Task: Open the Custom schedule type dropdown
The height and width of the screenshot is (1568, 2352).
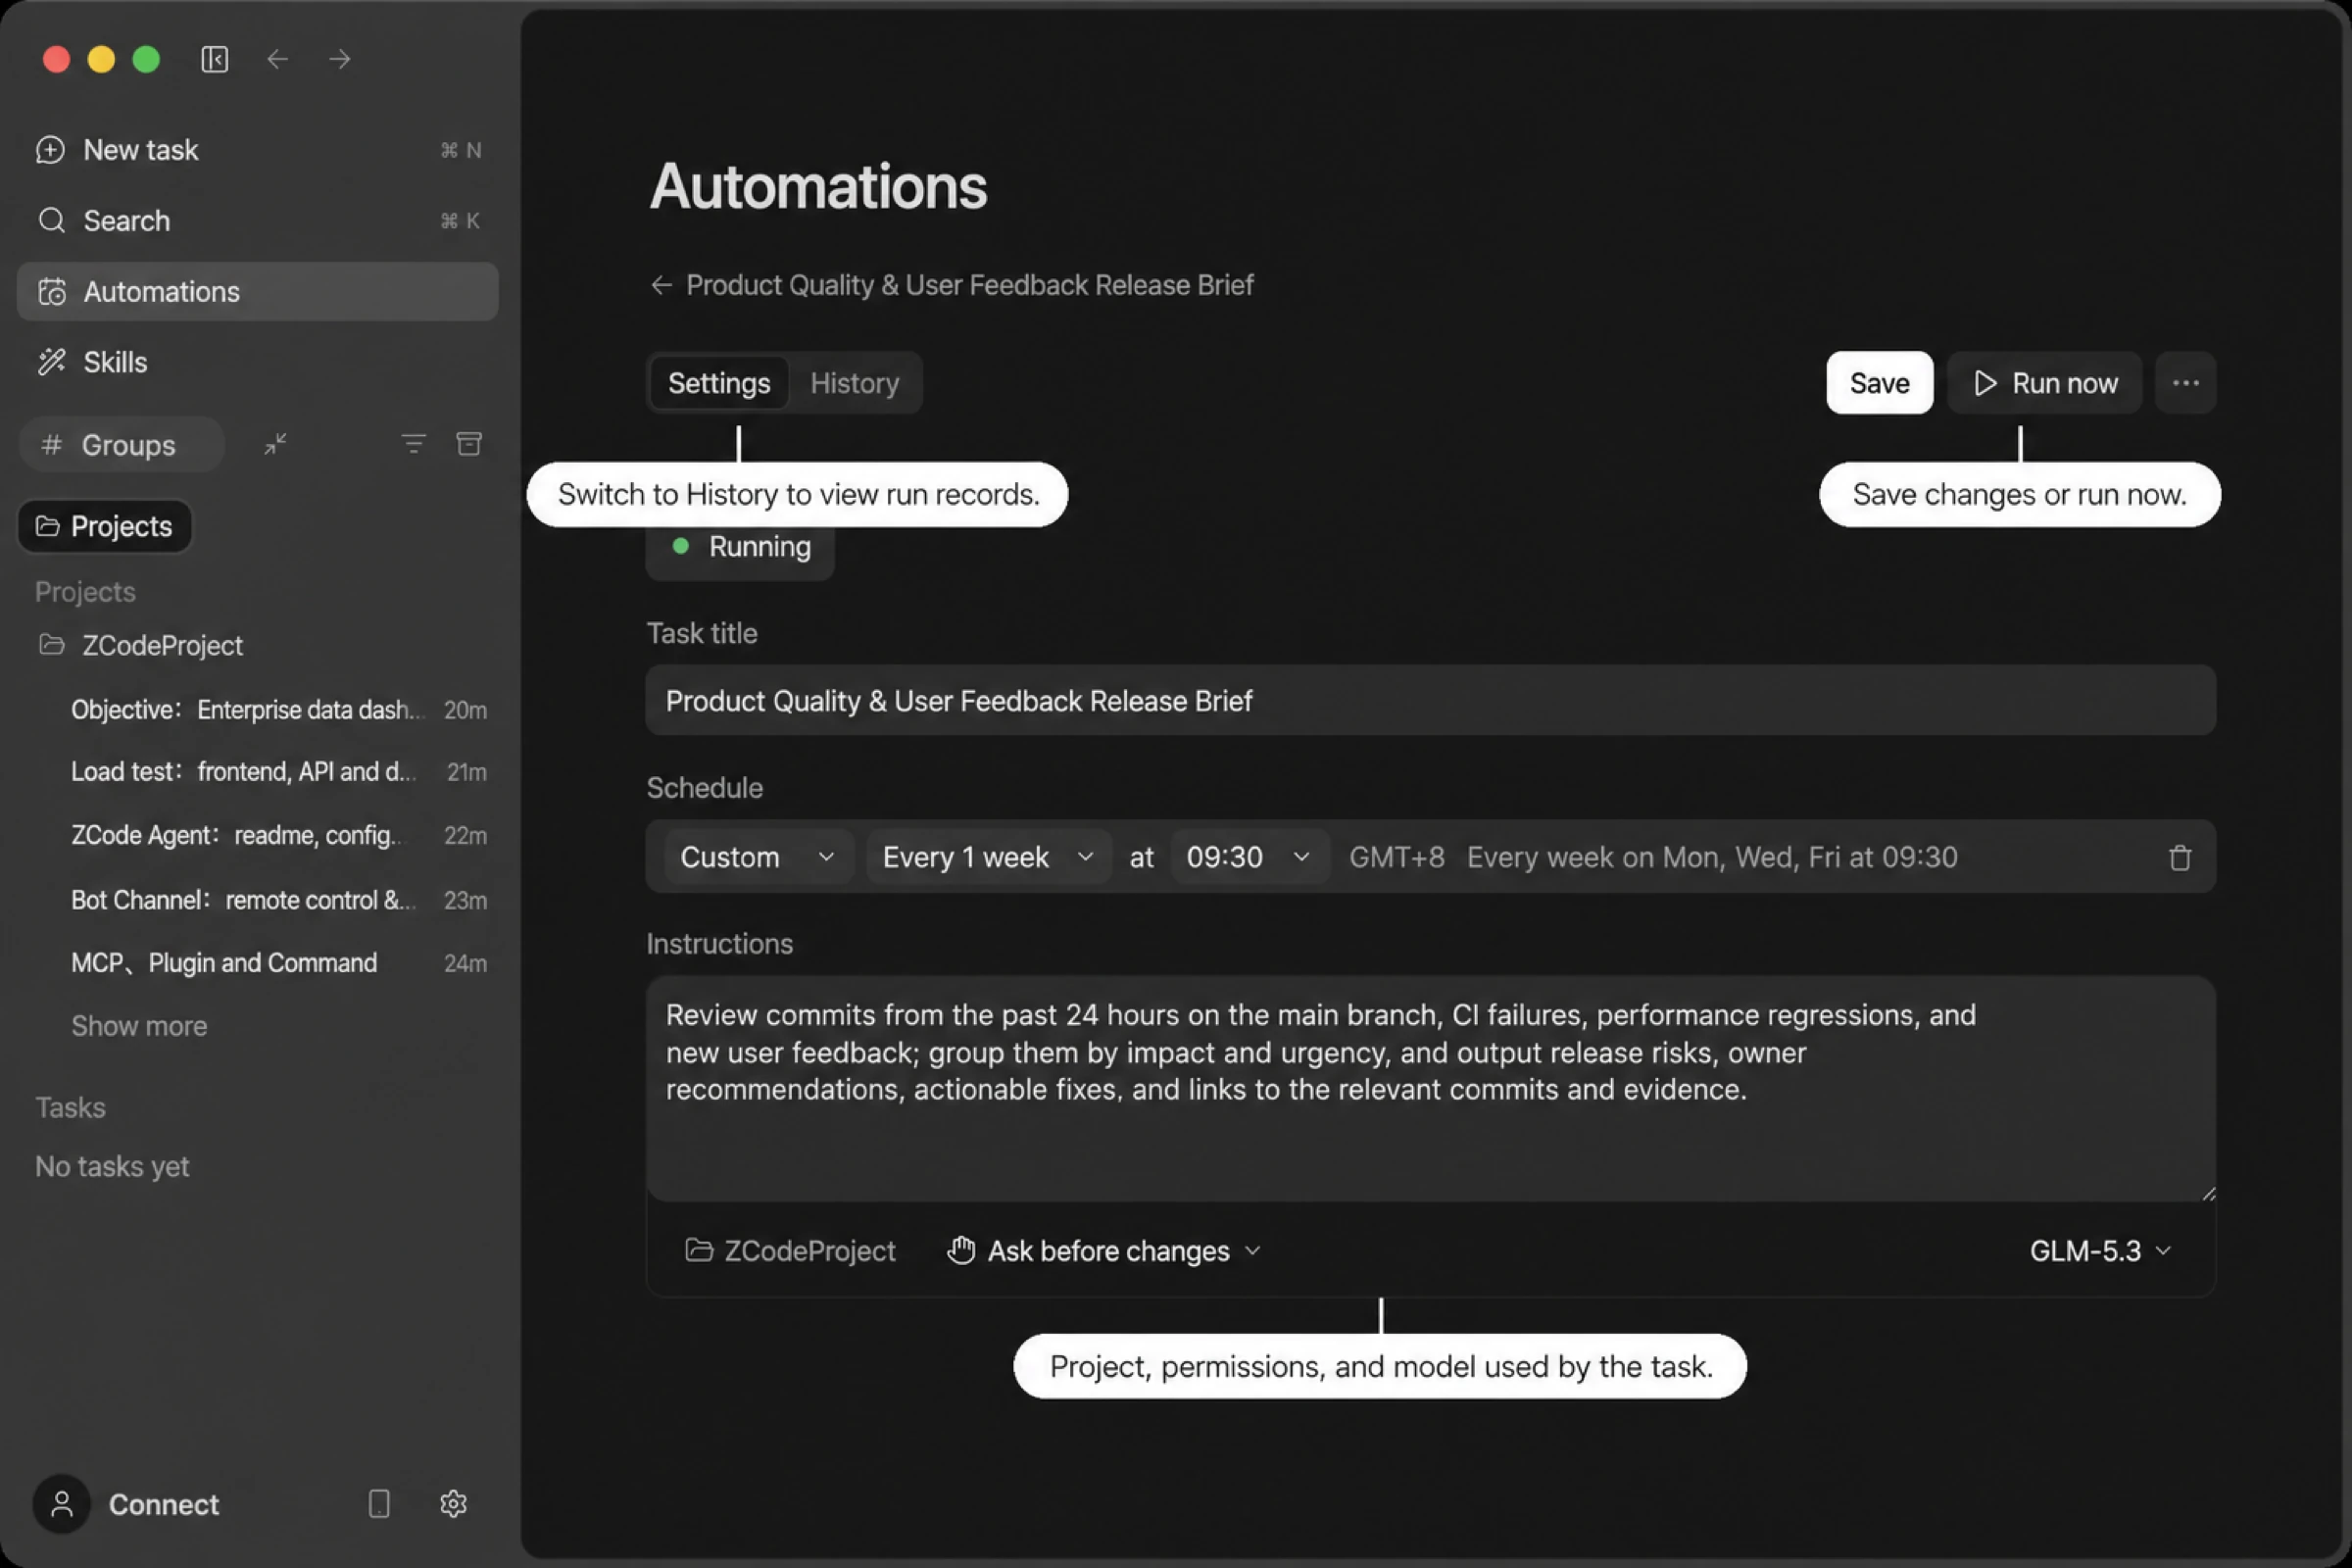Action: [757, 857]
